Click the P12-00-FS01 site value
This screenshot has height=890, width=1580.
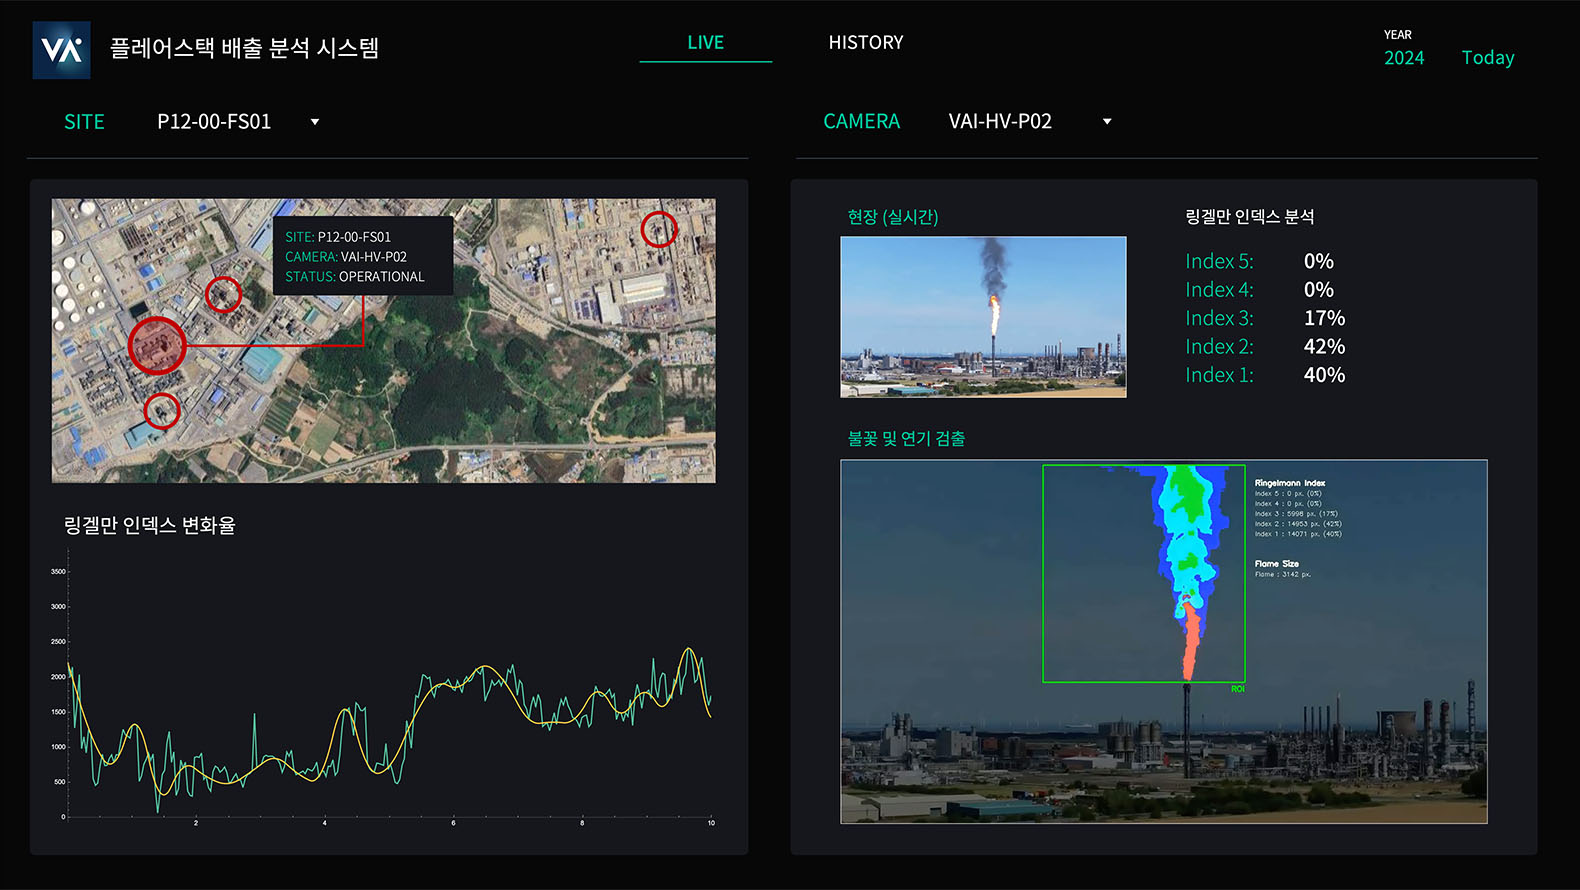(214, 122)
